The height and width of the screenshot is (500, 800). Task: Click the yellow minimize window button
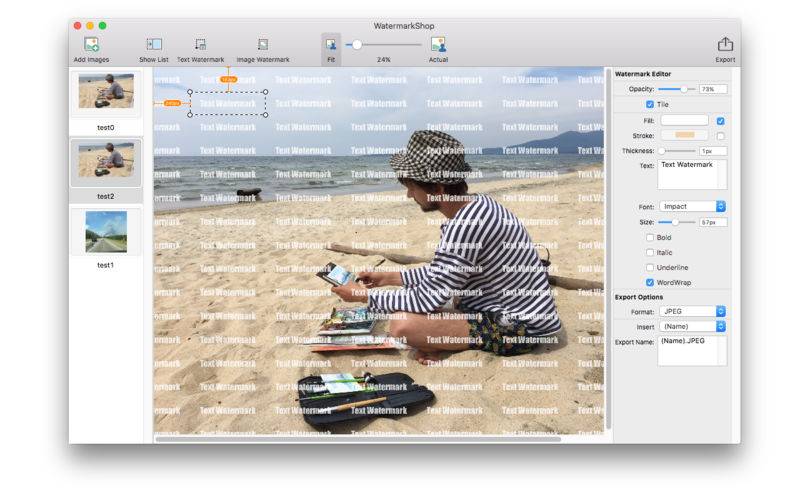90,26
